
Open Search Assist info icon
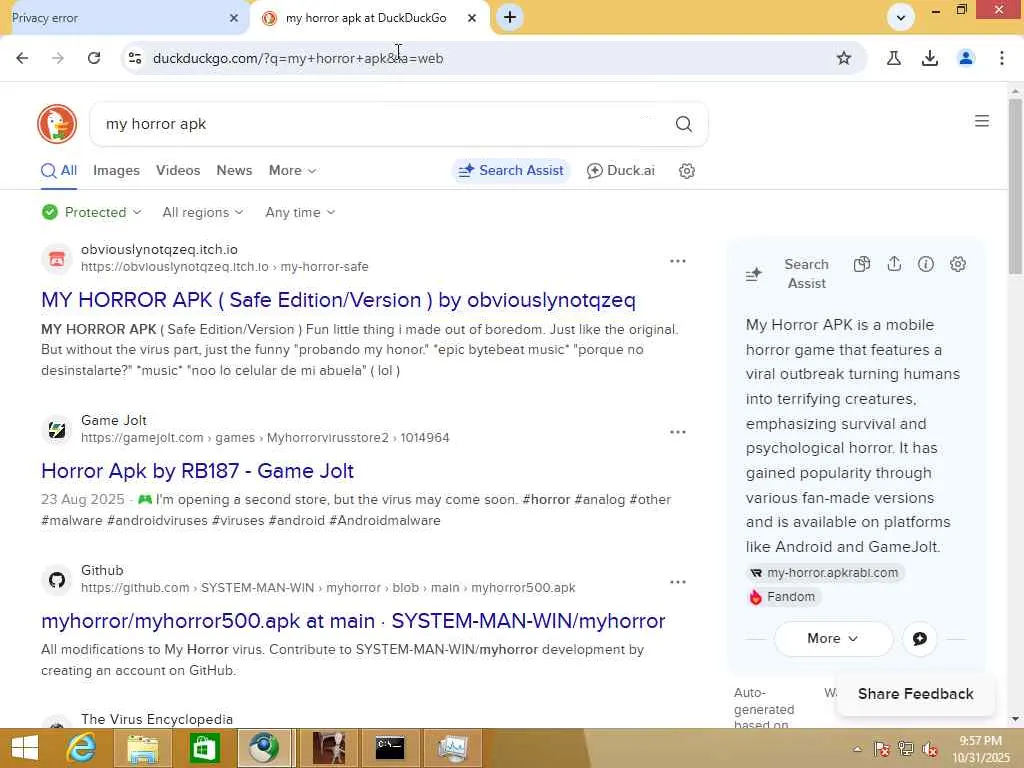(925, 264)
